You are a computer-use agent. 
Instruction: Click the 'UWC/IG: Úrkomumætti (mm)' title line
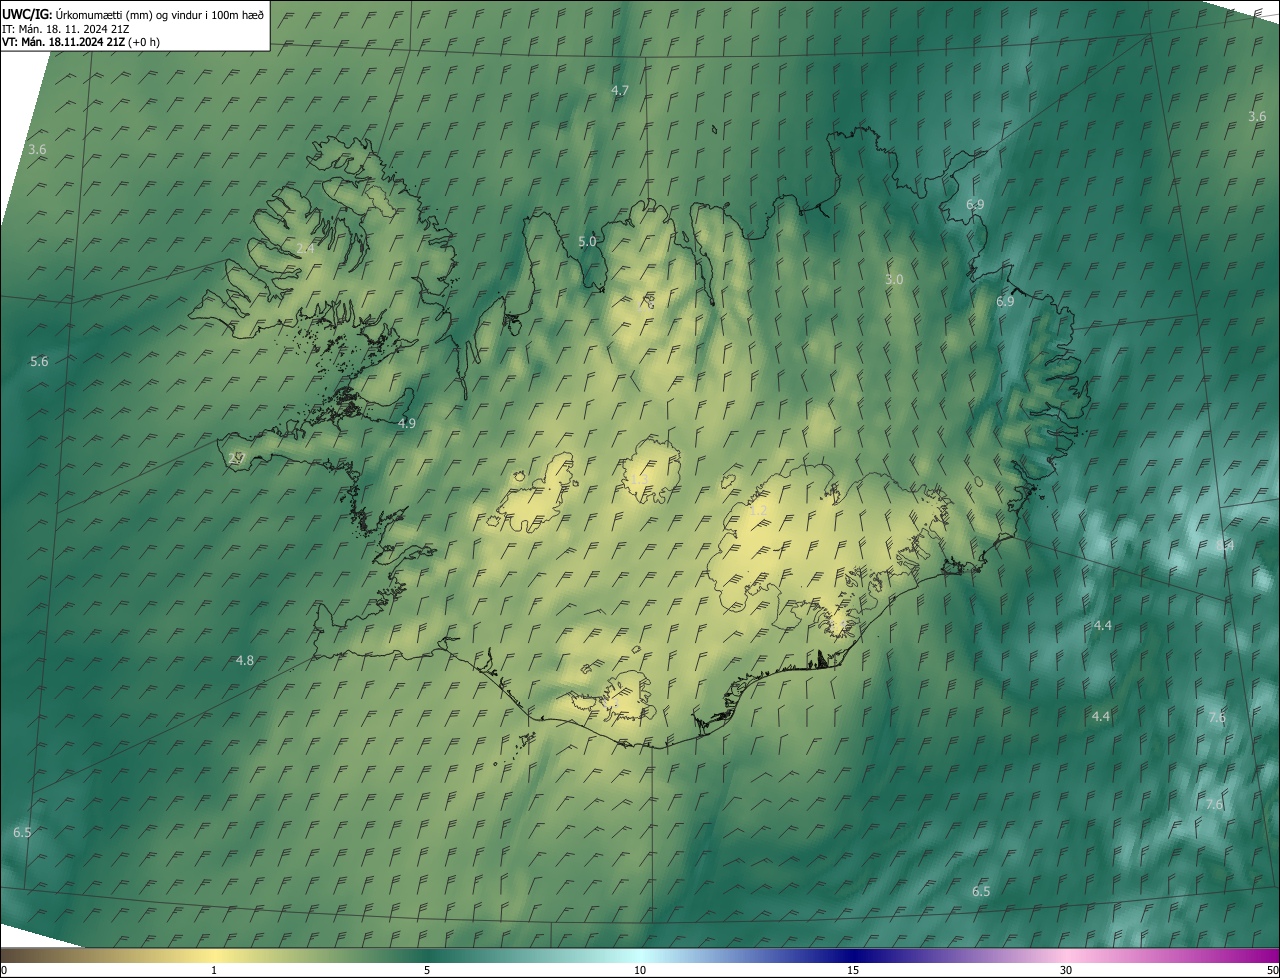pyautogui.click(x=133, y=14)
